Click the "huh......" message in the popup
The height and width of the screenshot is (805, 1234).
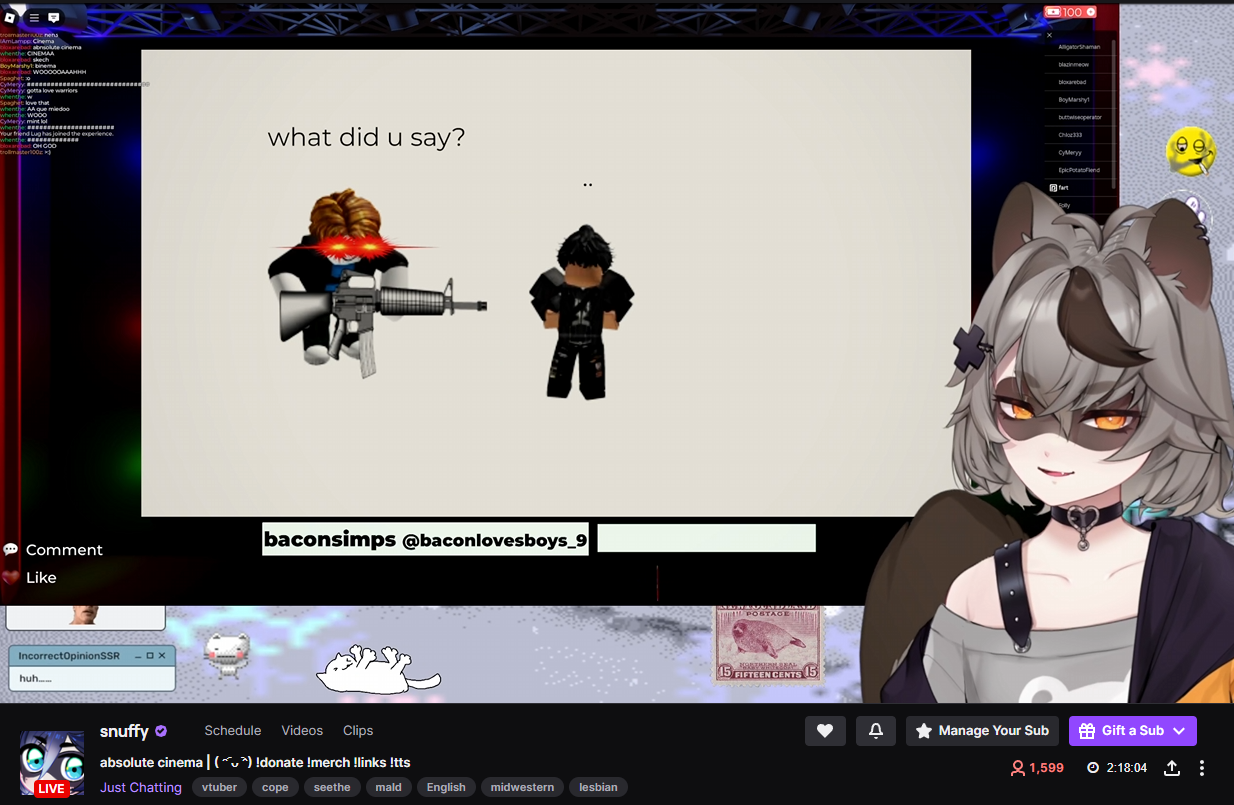coord(36,678)
